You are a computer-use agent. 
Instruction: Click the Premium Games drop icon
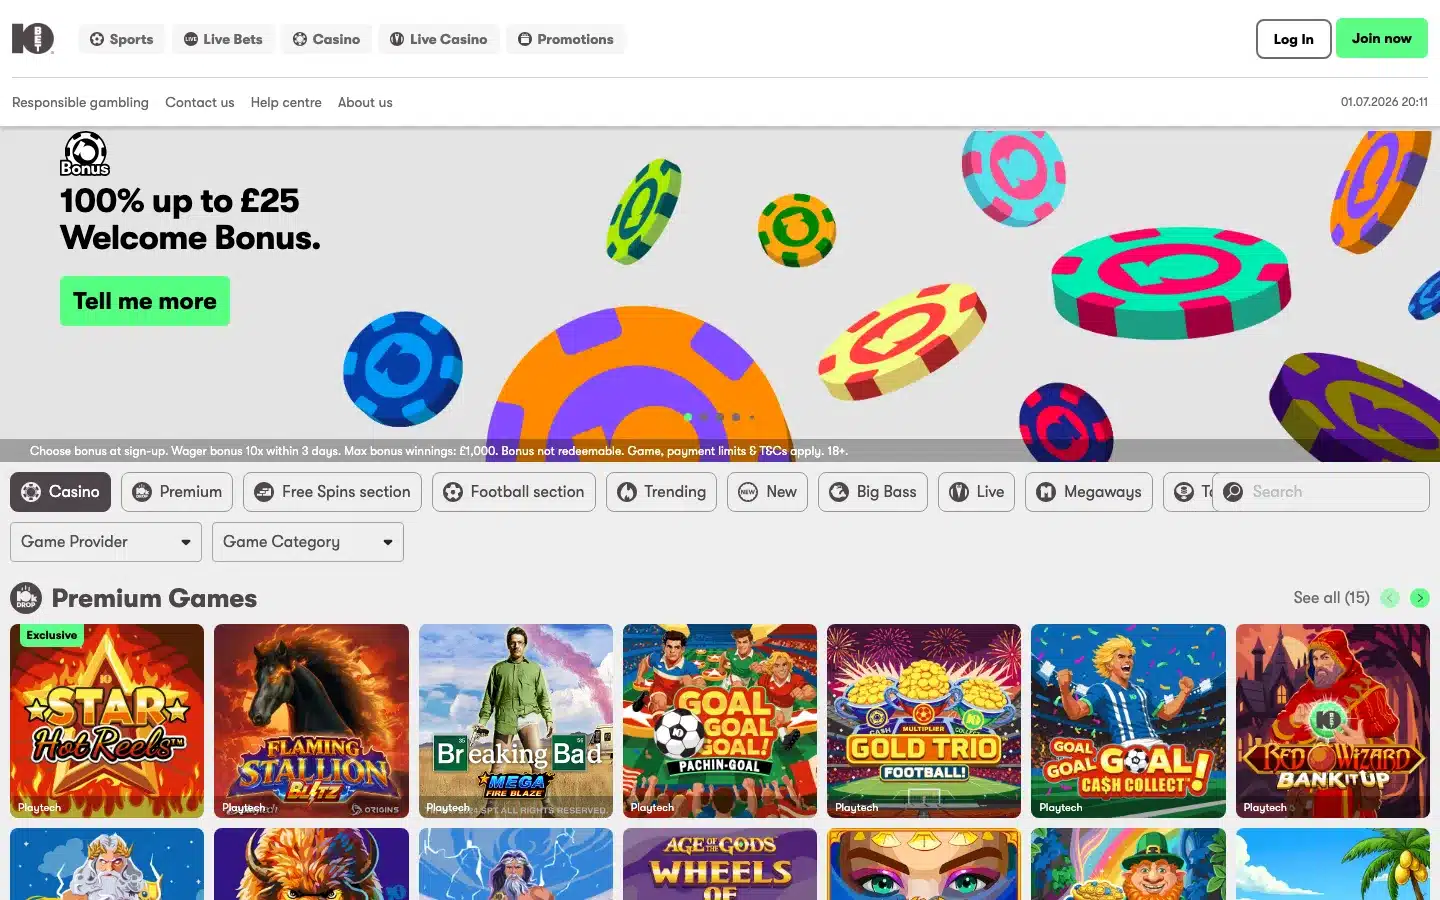pos(26,598)
